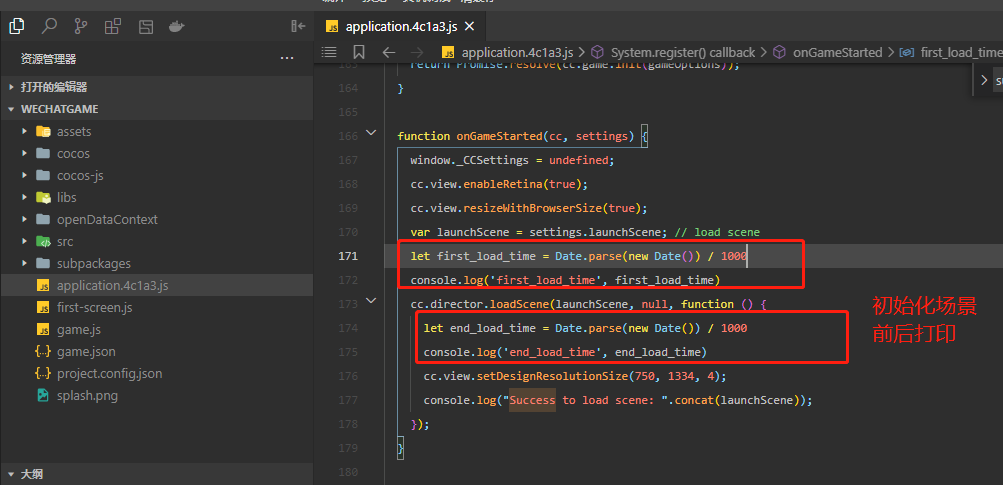Click the bookmark icon in the breadcrumb bar
The image size is (1003, 485).
(359, 52)
